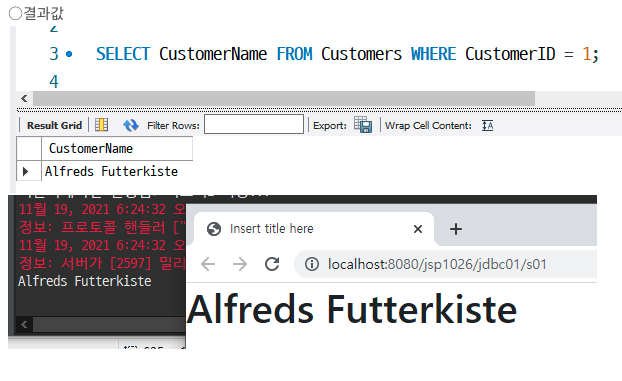View site information icon in address bar
622x381 pixels.
312,264
